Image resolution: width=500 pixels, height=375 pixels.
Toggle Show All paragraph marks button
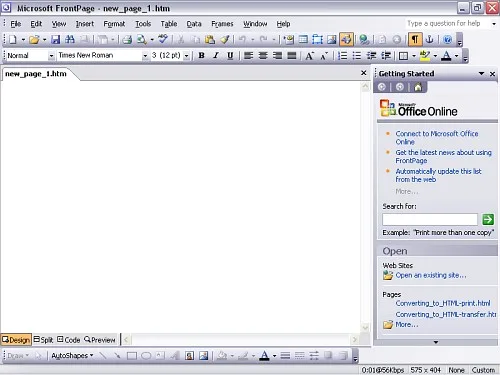[x=415, y=40]
